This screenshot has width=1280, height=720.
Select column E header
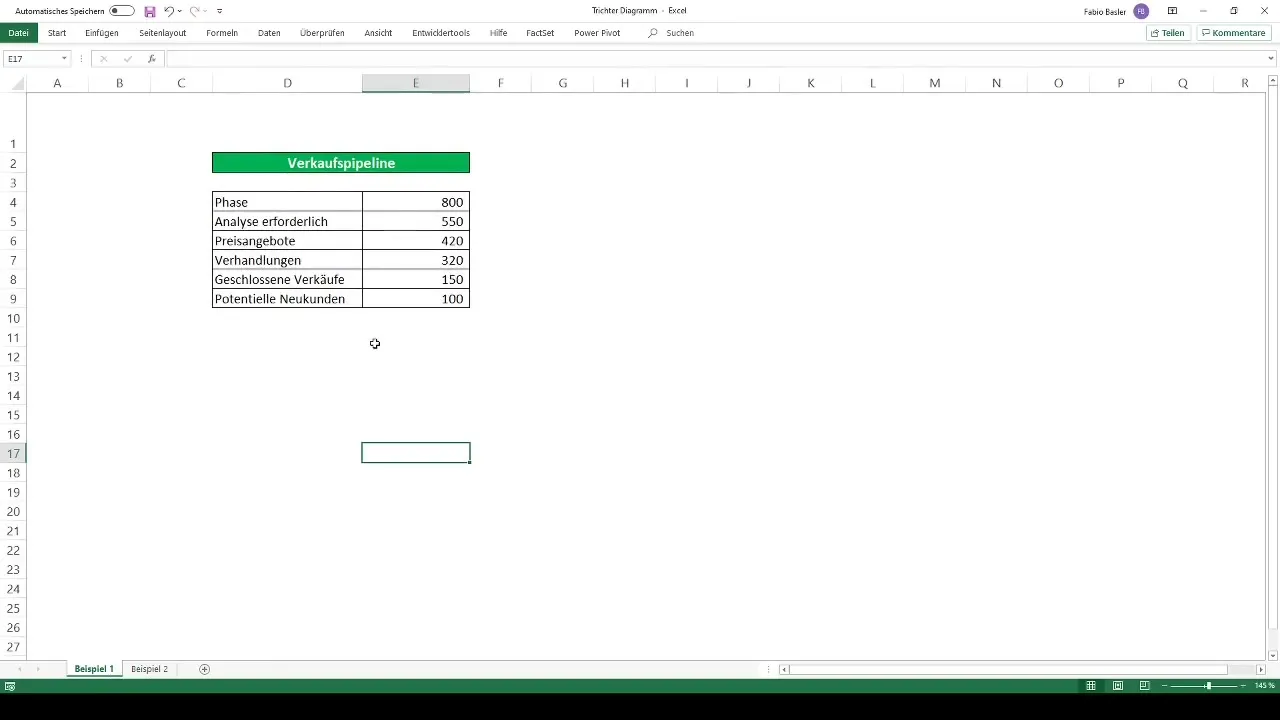click(416, 83)
